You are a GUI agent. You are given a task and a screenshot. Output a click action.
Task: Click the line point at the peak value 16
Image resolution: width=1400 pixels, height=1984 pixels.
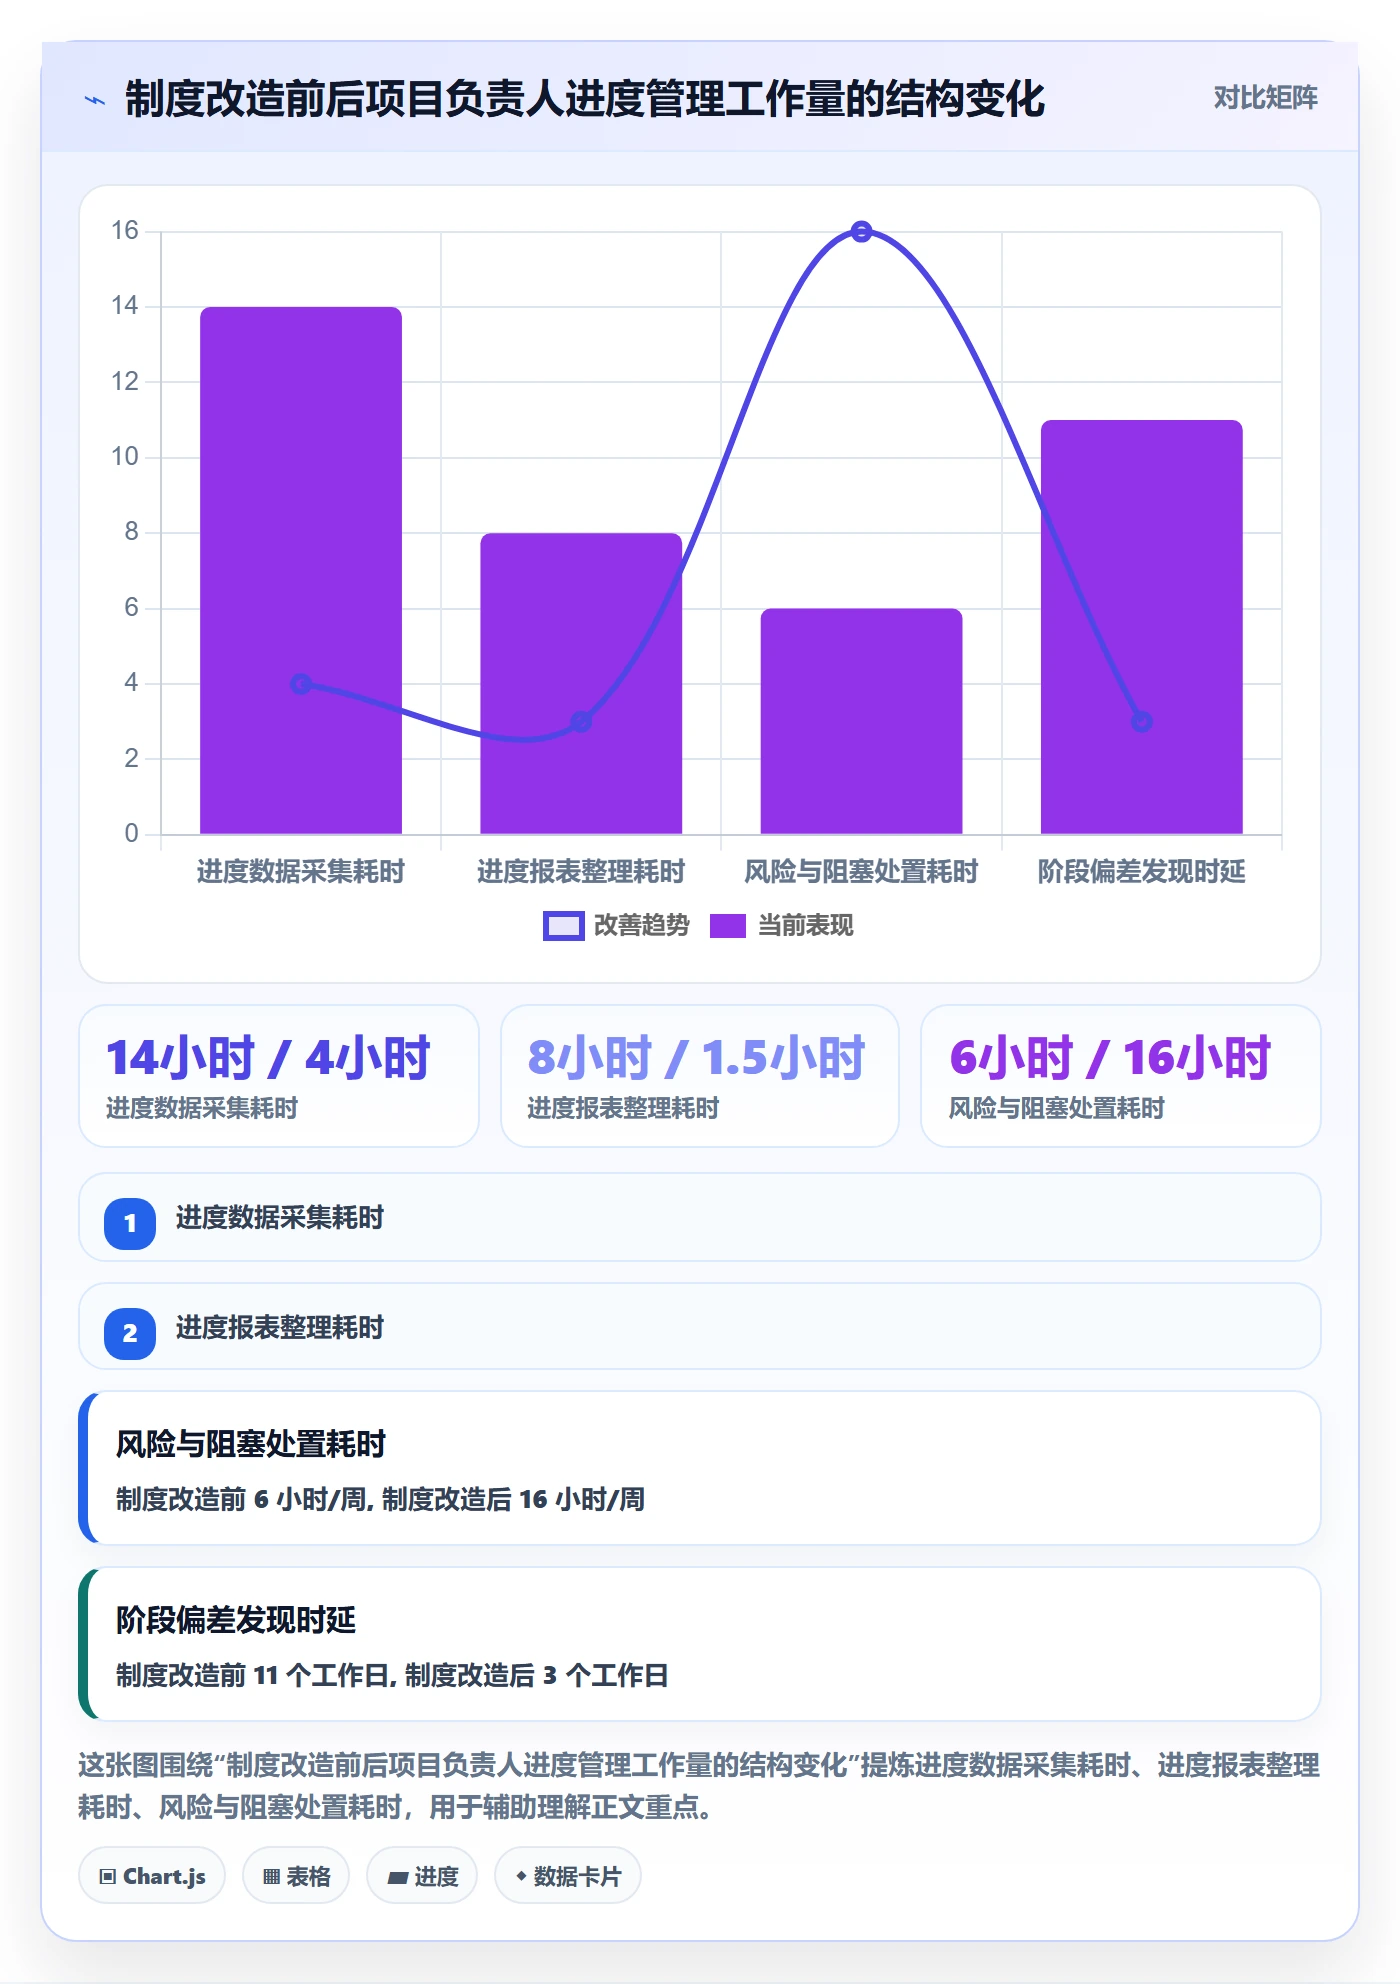(x=861, y=232)
